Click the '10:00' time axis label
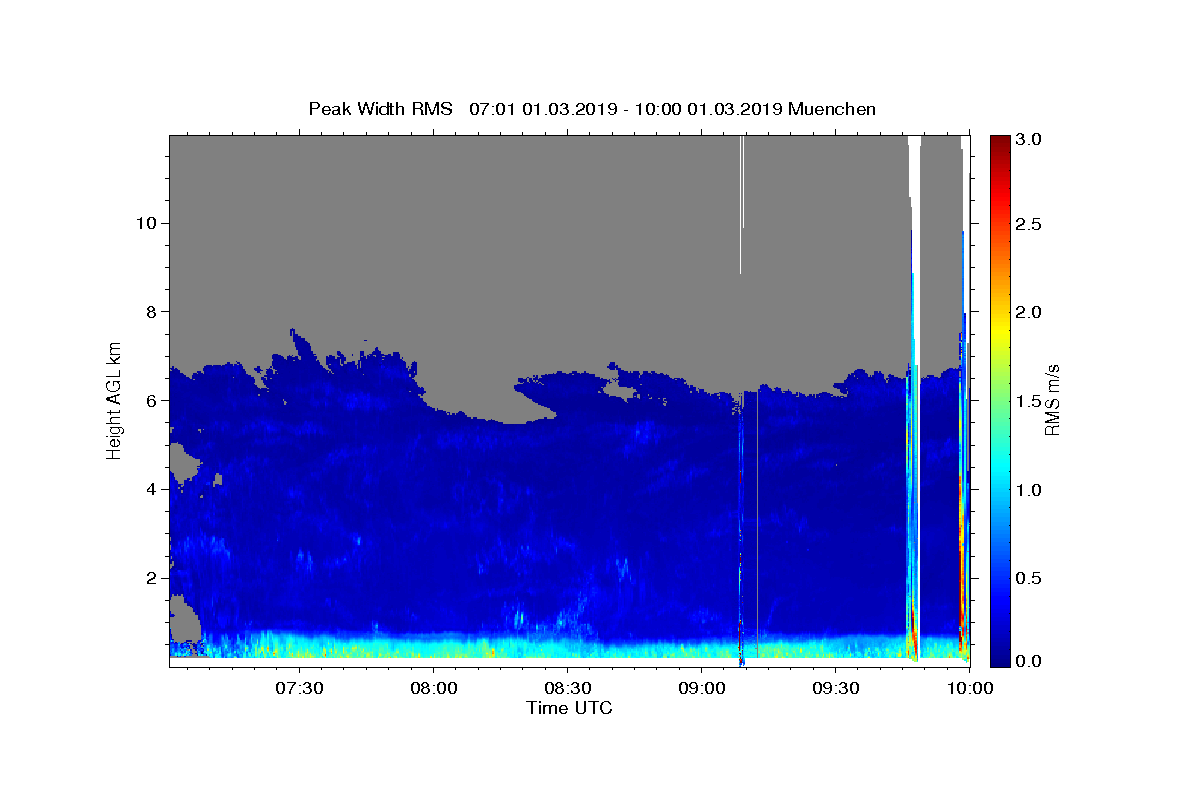The image size is (1200, 800). click(x=970, y=689)
